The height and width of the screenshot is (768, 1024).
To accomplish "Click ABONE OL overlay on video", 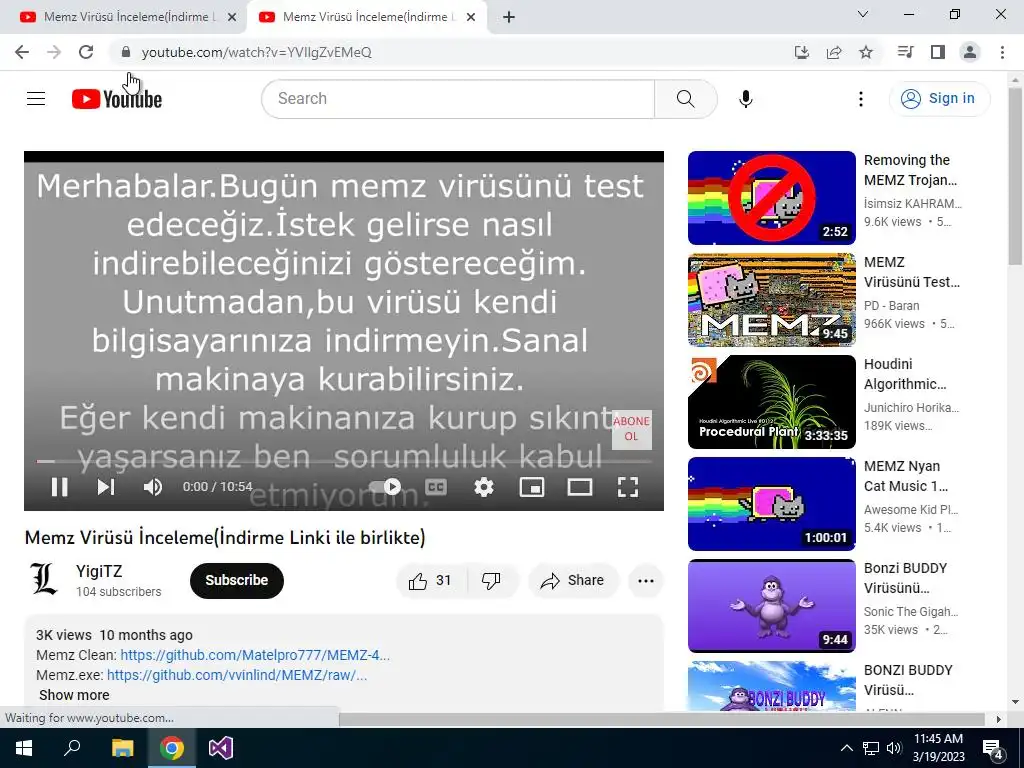I will (631, 429).
